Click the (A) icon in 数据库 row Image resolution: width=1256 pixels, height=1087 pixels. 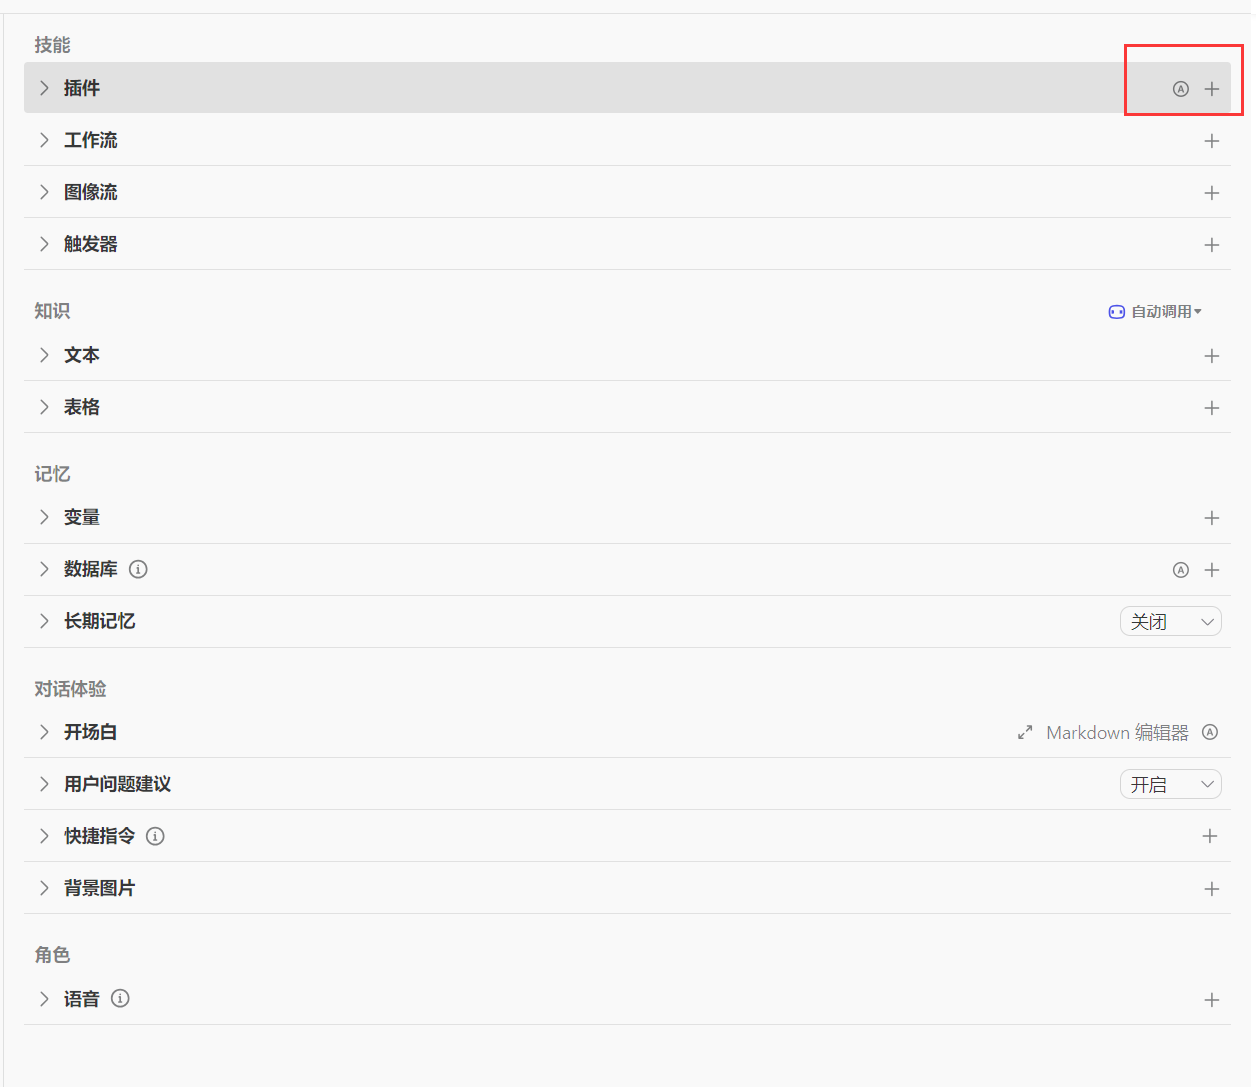tap(1181, 570)
